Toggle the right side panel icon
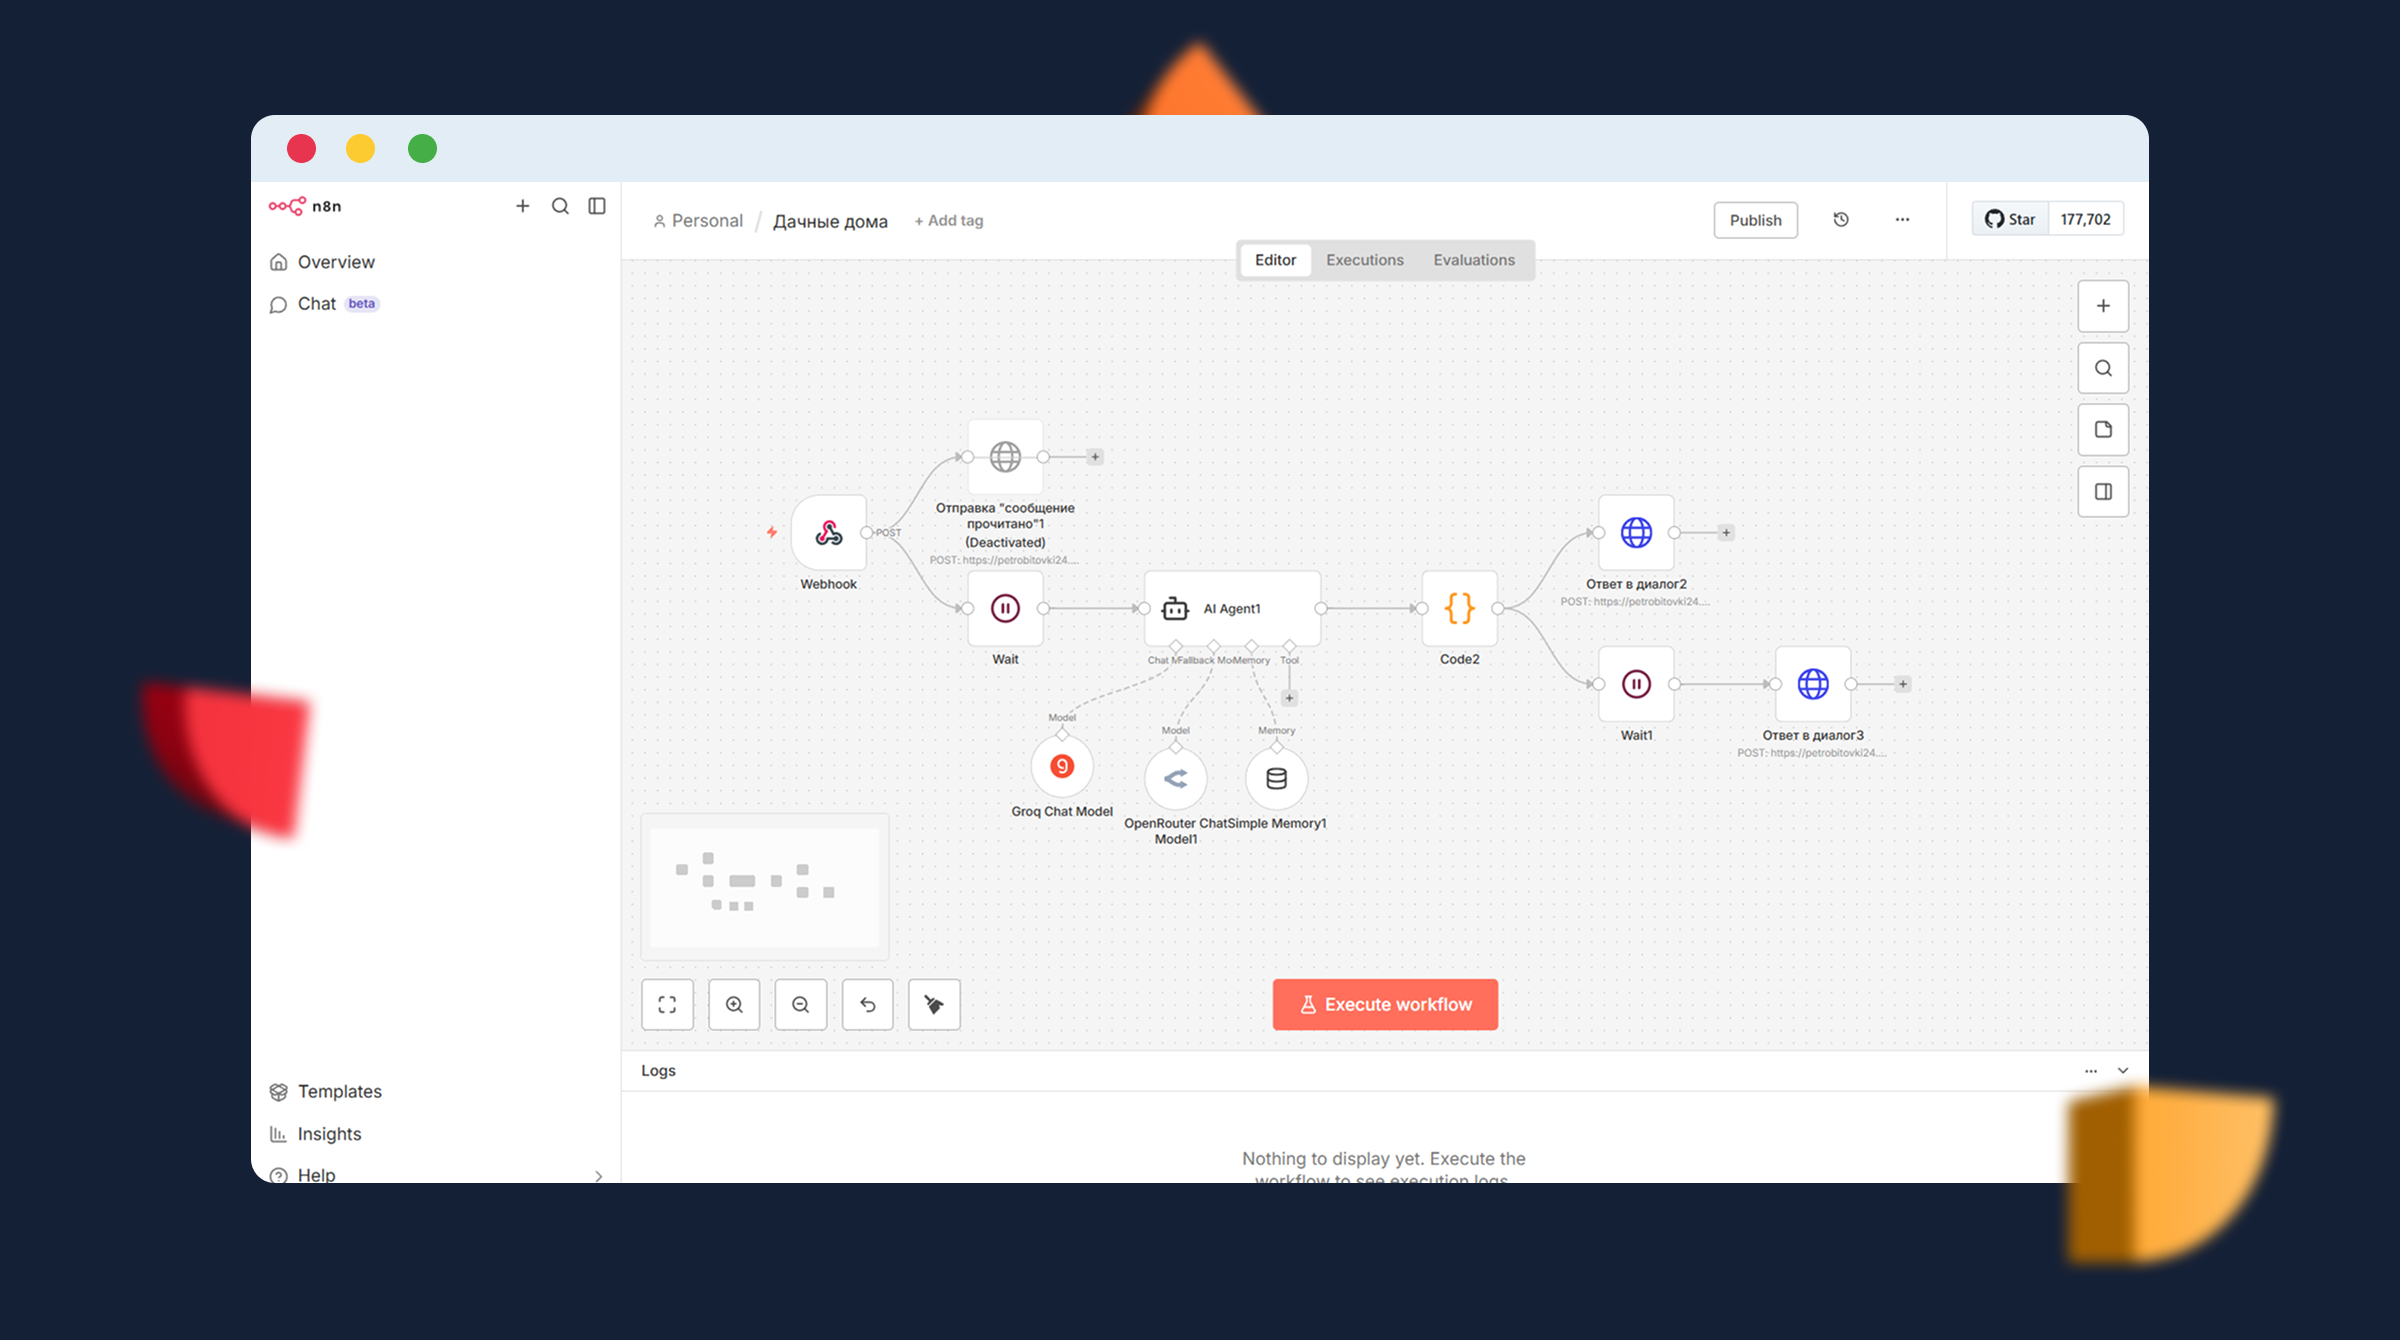This screenshot has height=1340, width=2400. (2103, 491)
